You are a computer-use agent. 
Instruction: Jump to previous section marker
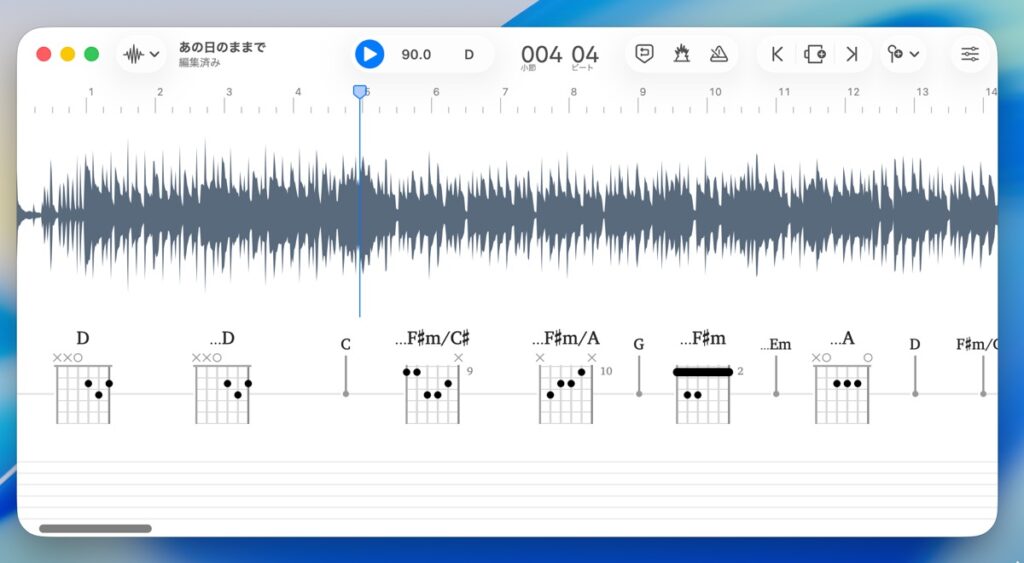coord(777,54)
